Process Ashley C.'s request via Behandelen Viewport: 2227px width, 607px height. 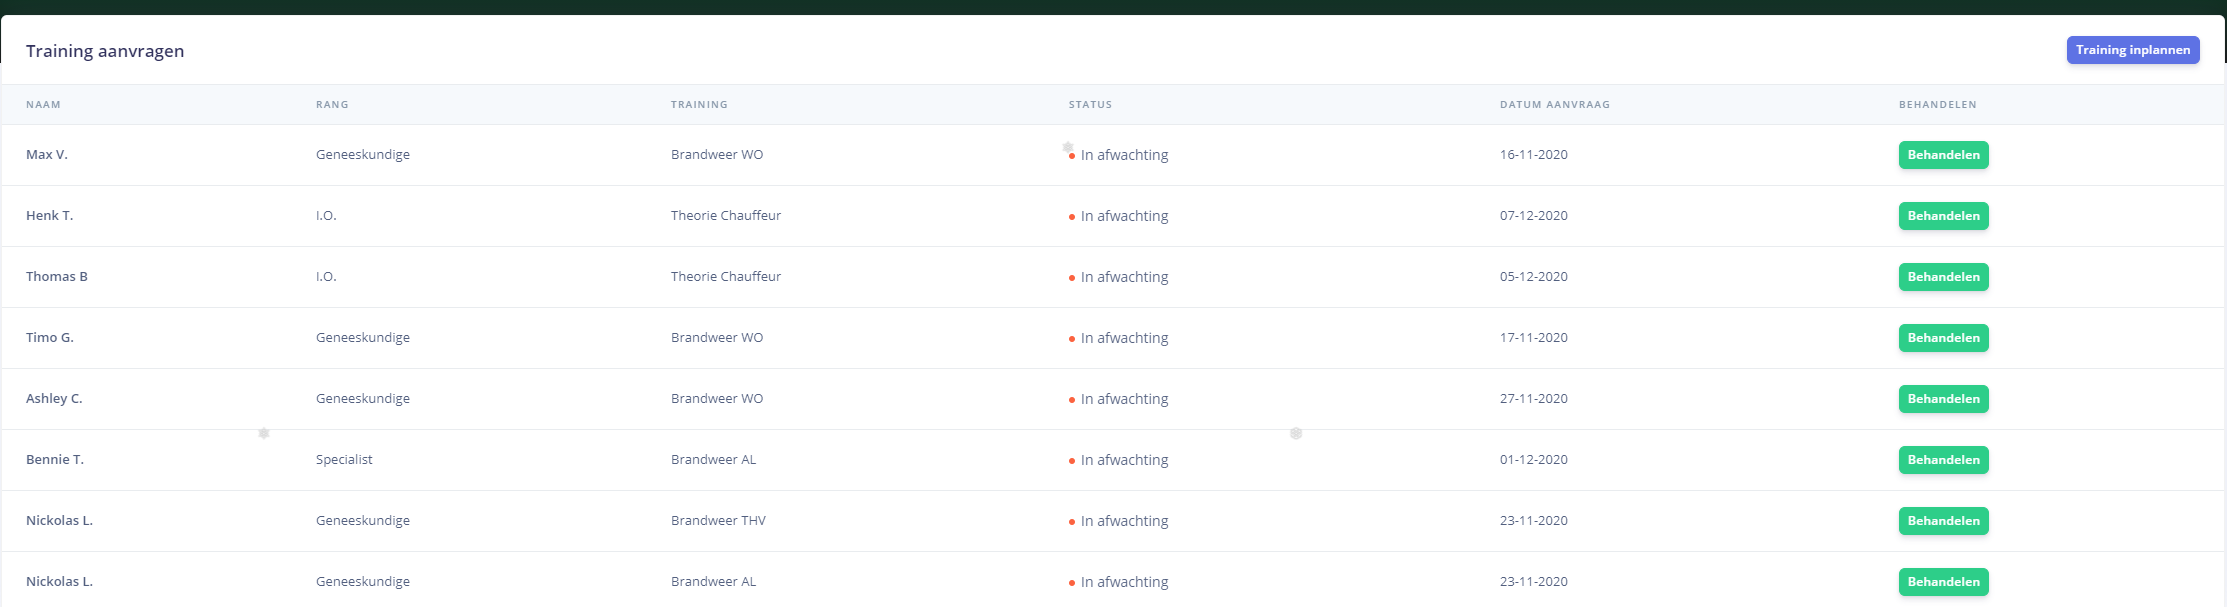click(1943, 399)
